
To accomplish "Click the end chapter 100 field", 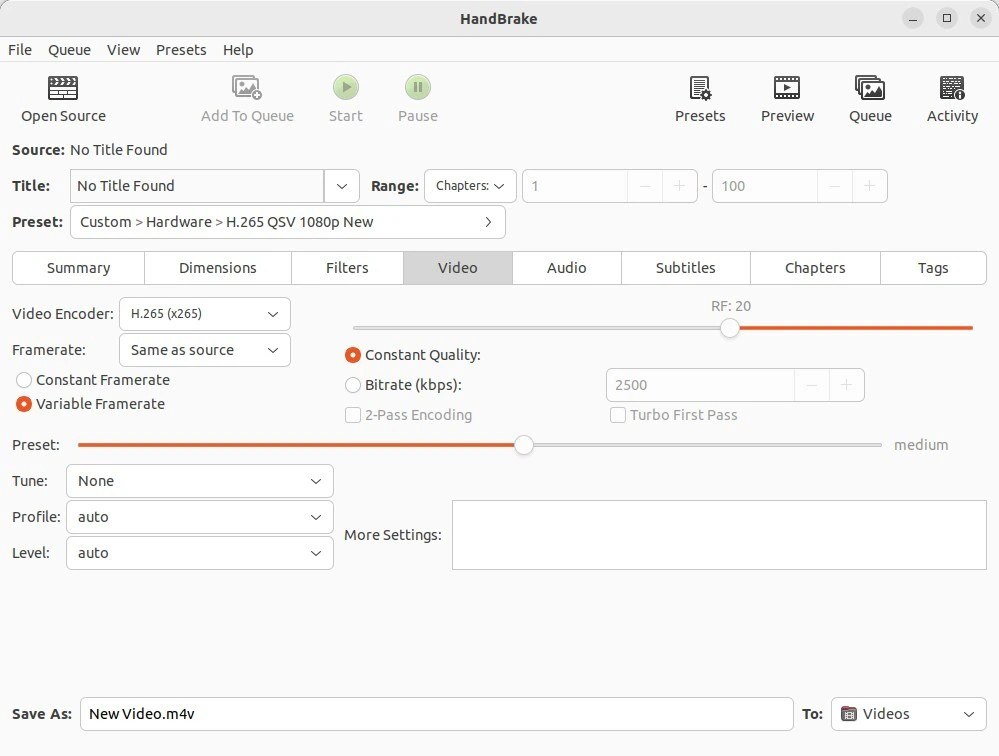I will tap(765, 186).
